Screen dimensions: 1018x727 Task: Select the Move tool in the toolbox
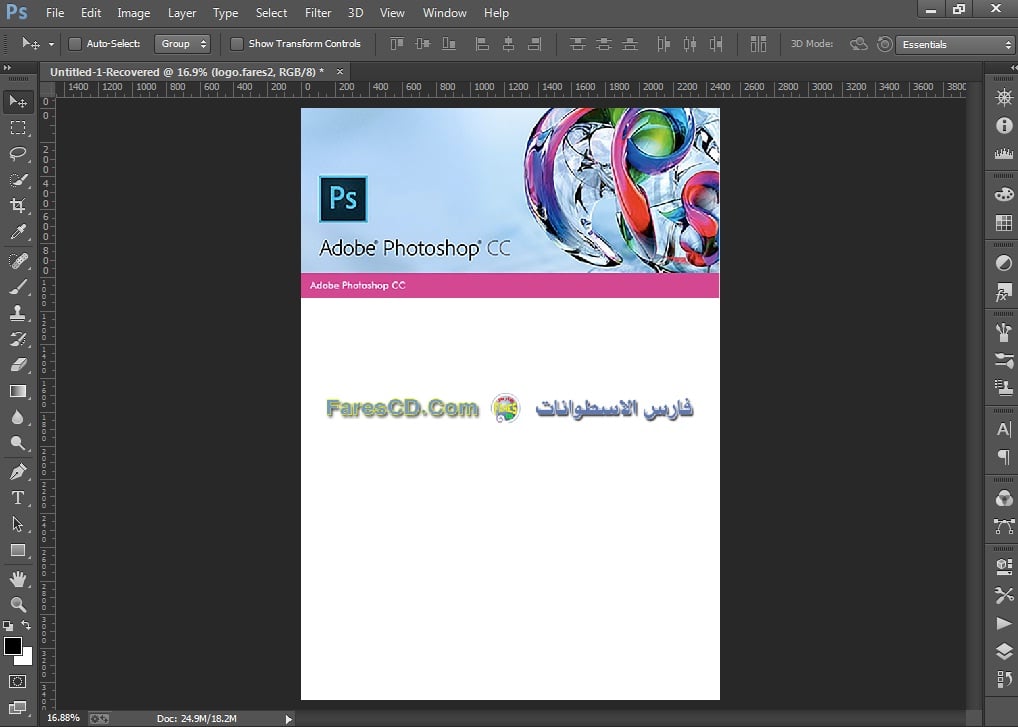click(x=18, y=101)
